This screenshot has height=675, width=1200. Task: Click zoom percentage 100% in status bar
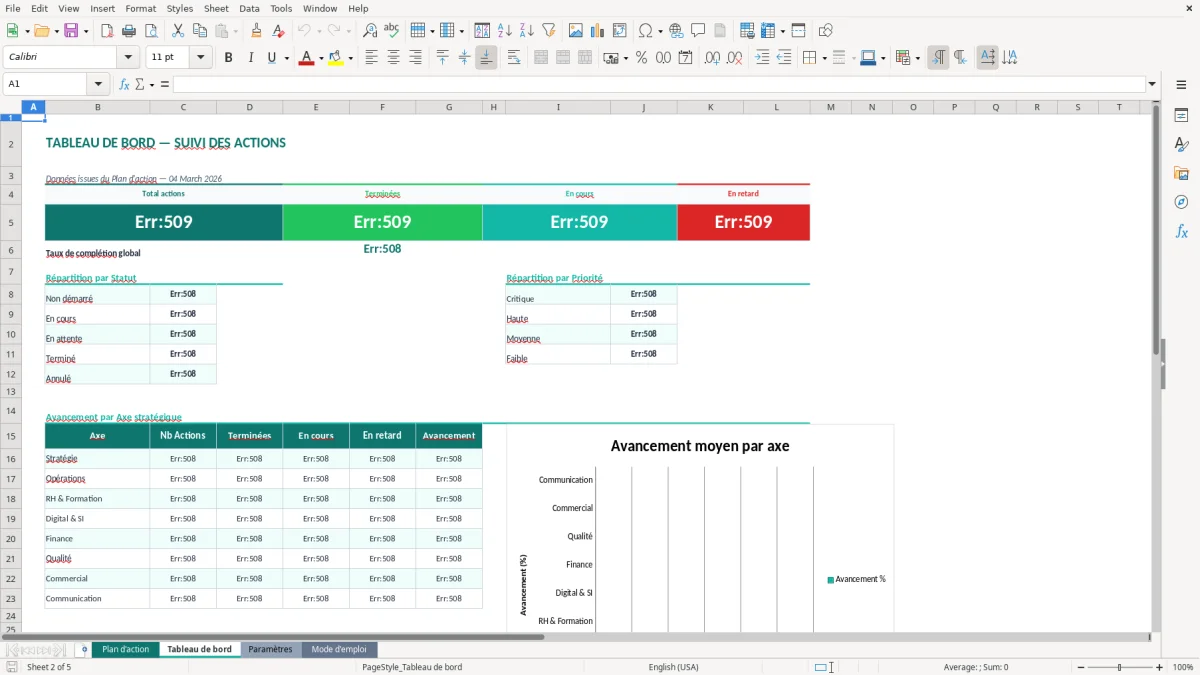point(1182,667)
